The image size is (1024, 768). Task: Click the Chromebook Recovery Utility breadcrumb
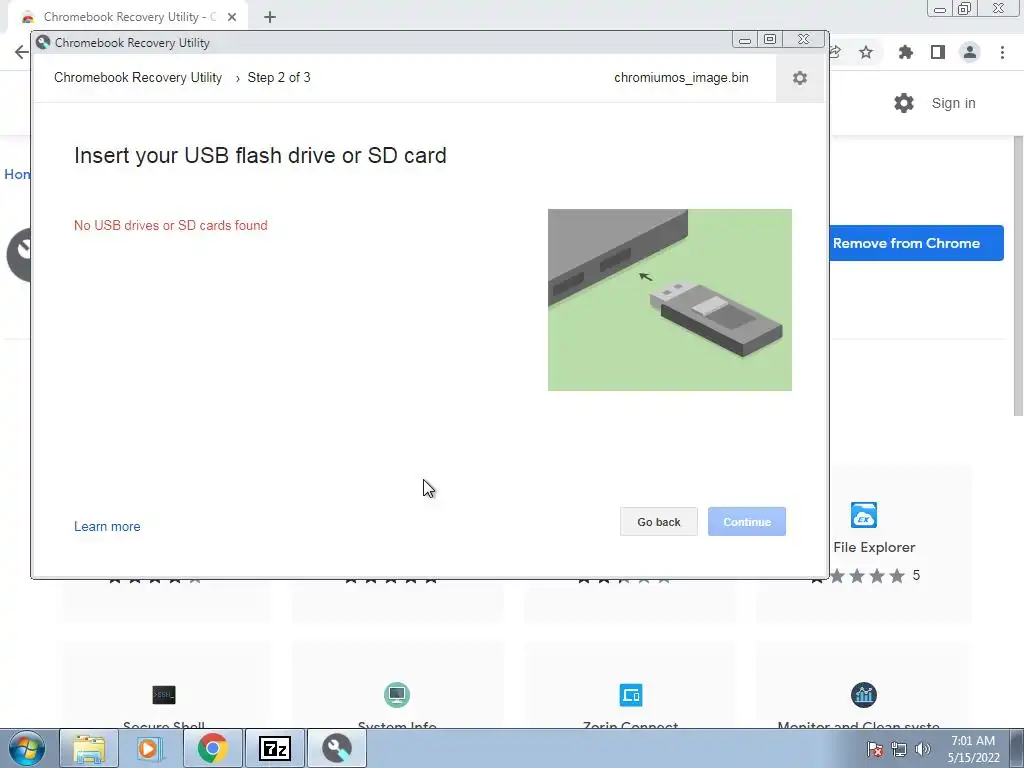click(138, 78)
